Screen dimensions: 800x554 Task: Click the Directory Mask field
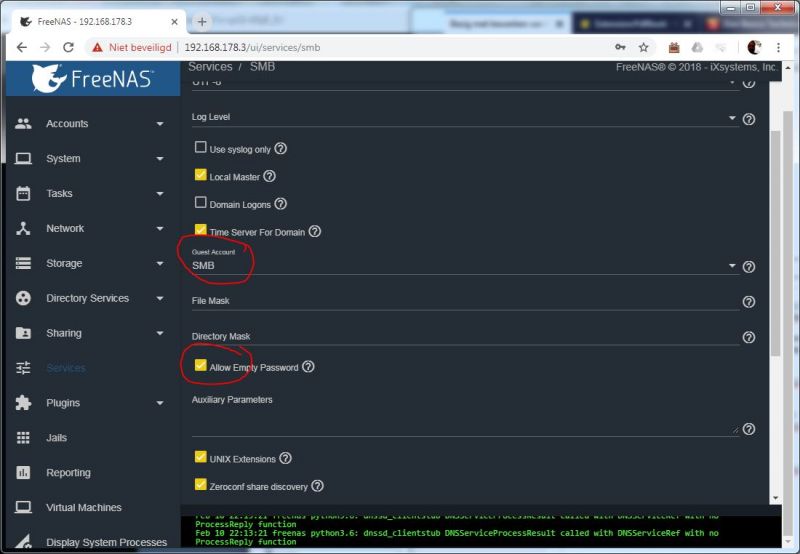coord(465,337)
